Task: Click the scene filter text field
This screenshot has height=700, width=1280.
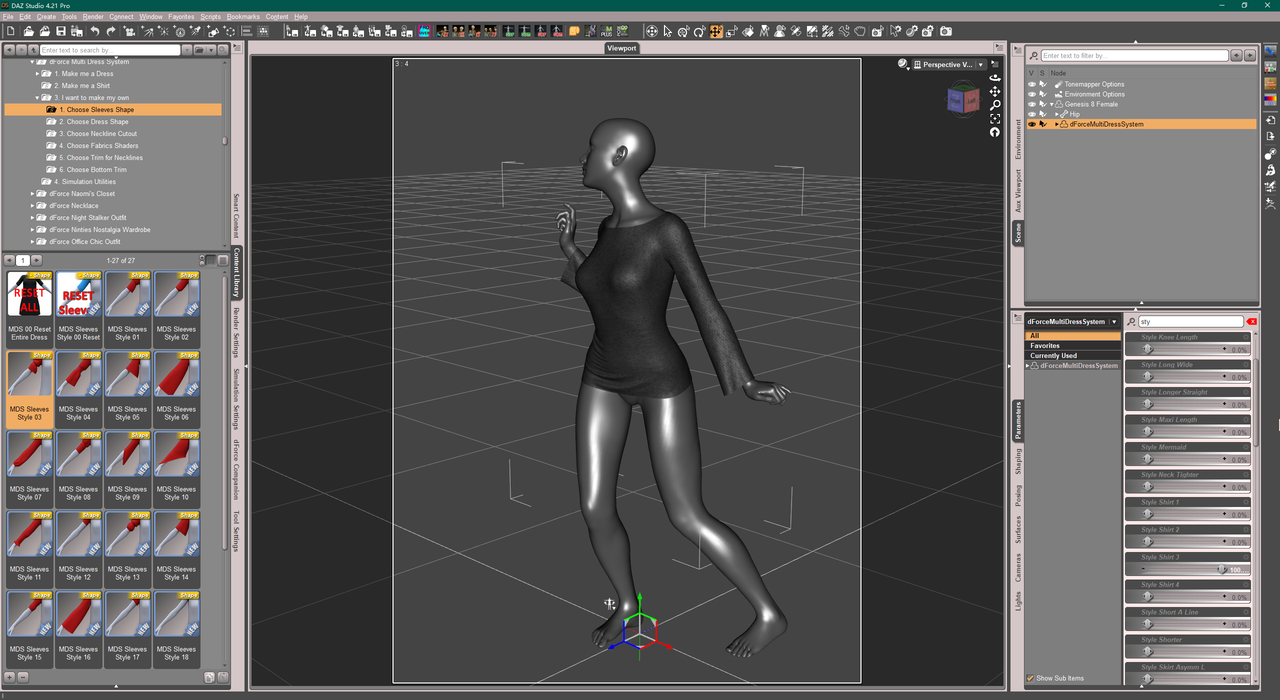Action: tap(1134, 56)
